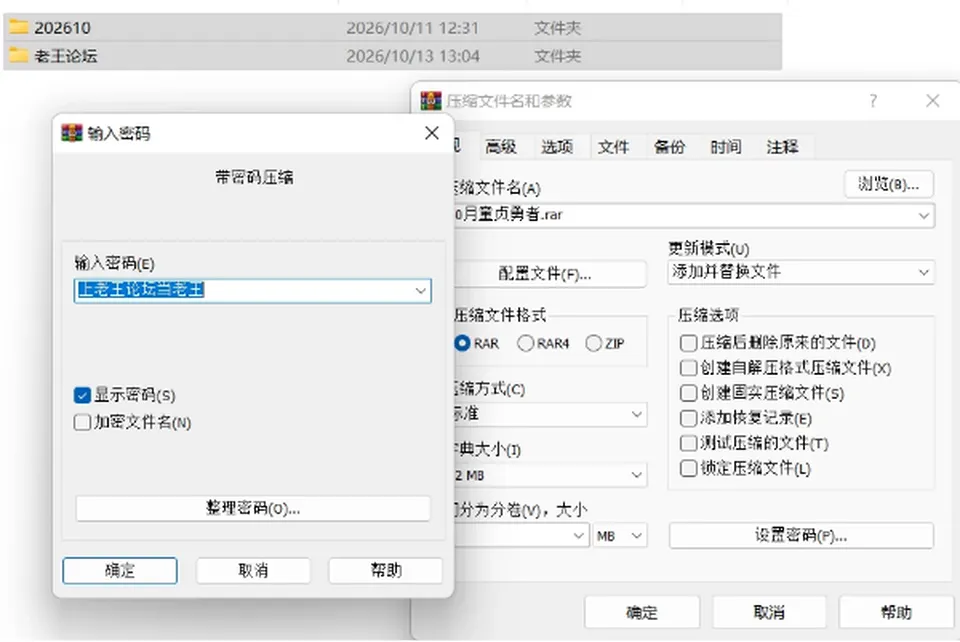Select the RAR format radio button

tap(462, 343)
